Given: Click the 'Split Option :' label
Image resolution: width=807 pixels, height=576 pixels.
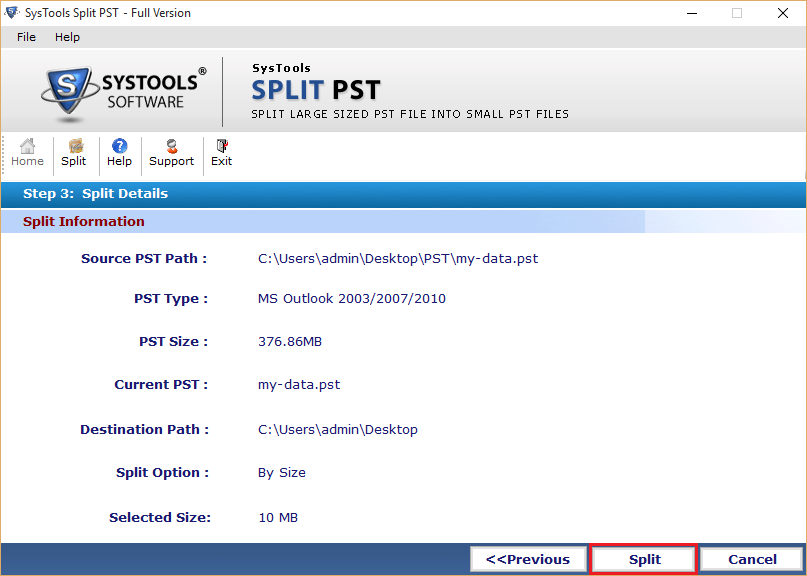Looking at the screenshot, I should pyautogui.click(x=163, y=473).
